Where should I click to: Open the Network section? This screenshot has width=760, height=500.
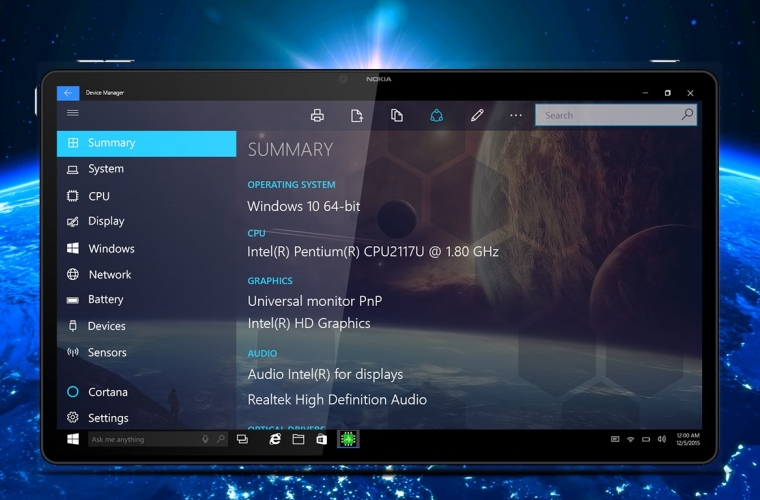point(146,275)
